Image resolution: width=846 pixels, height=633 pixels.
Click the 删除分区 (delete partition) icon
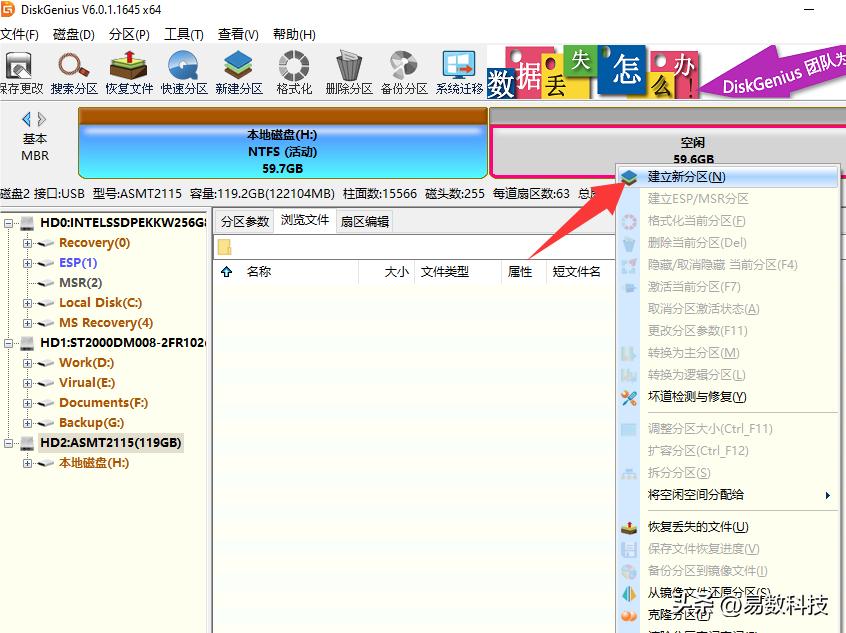pyautogui.click(x=346, y=68)
